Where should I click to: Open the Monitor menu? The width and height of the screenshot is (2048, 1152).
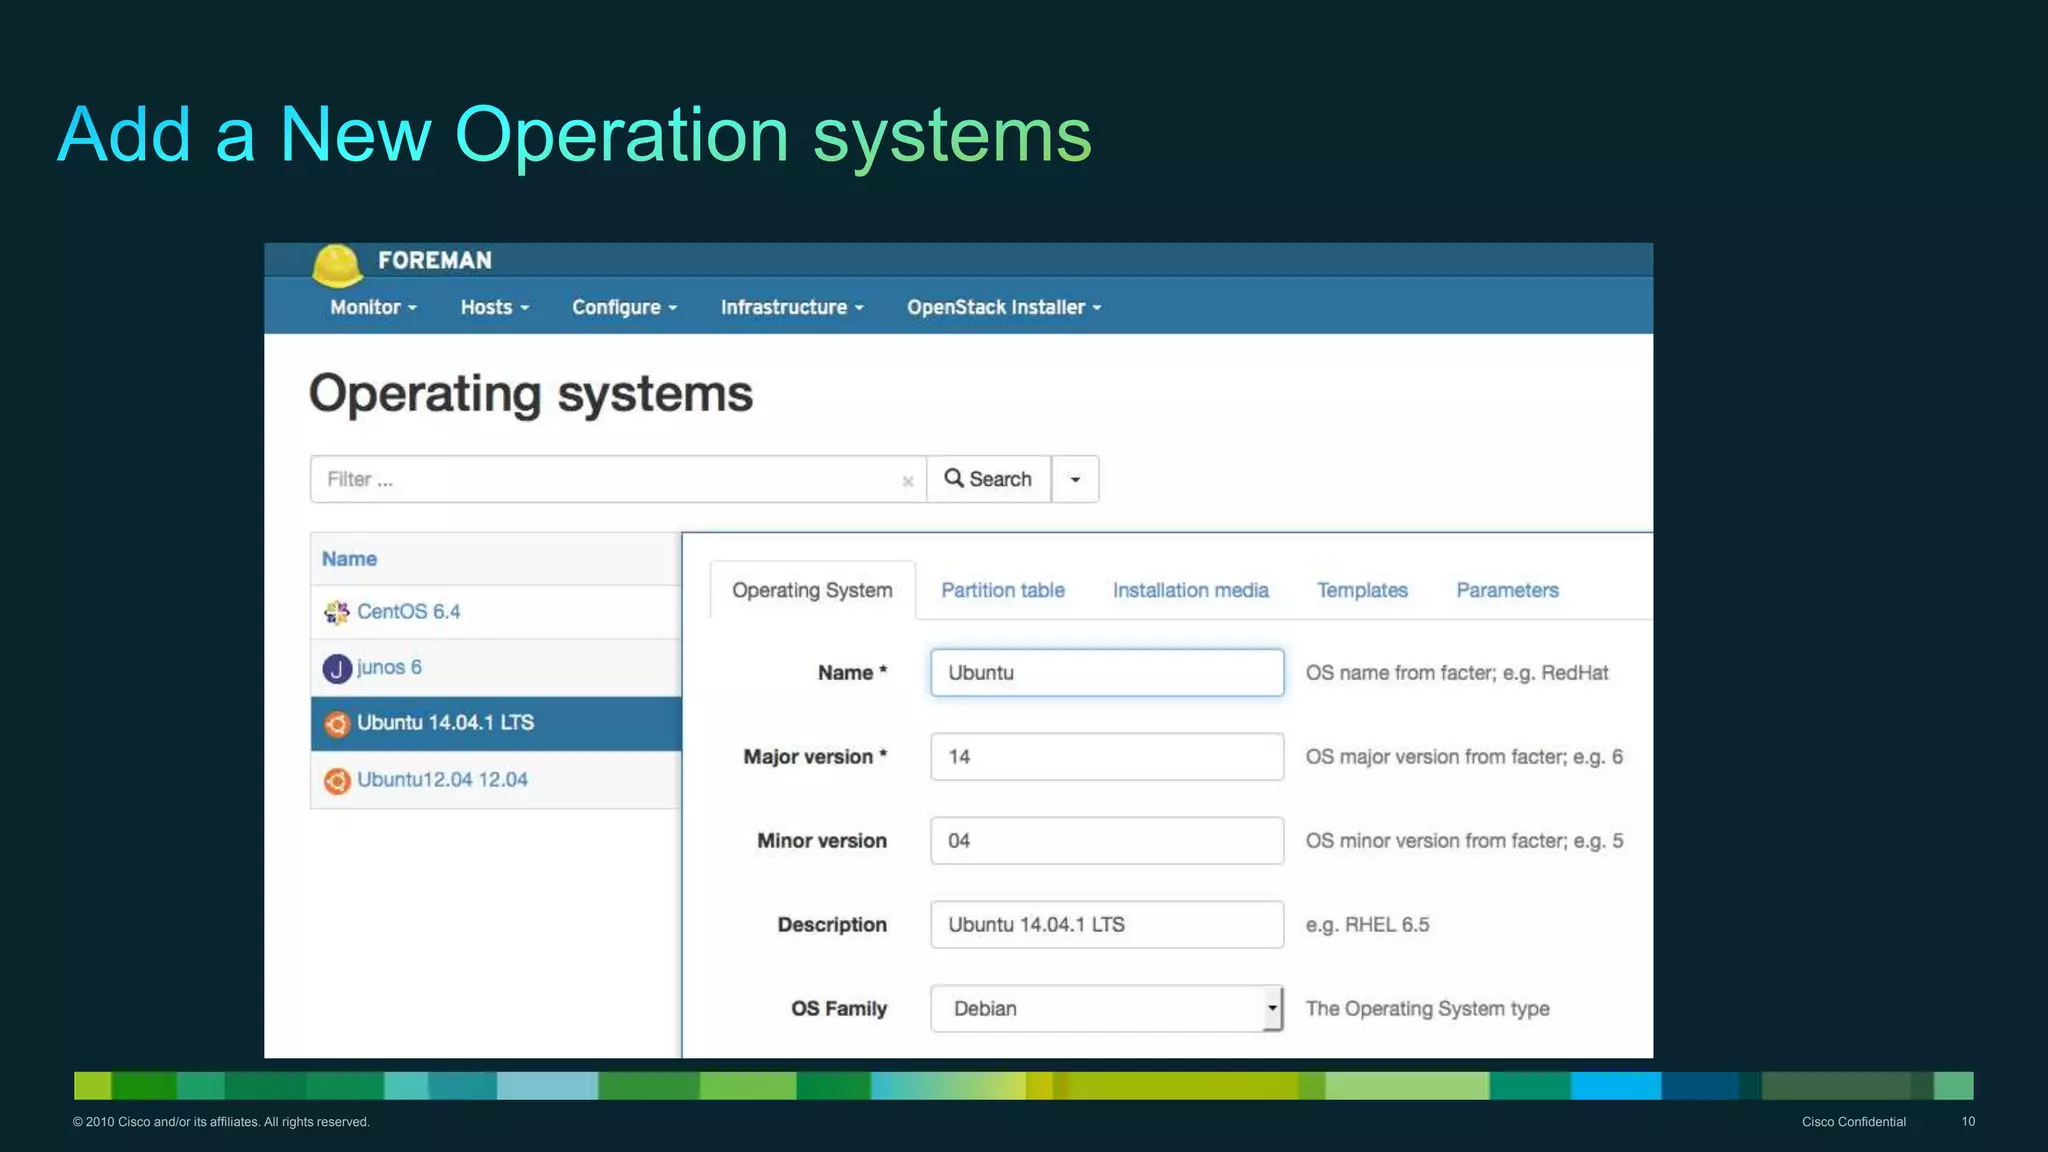coord(373,307)
